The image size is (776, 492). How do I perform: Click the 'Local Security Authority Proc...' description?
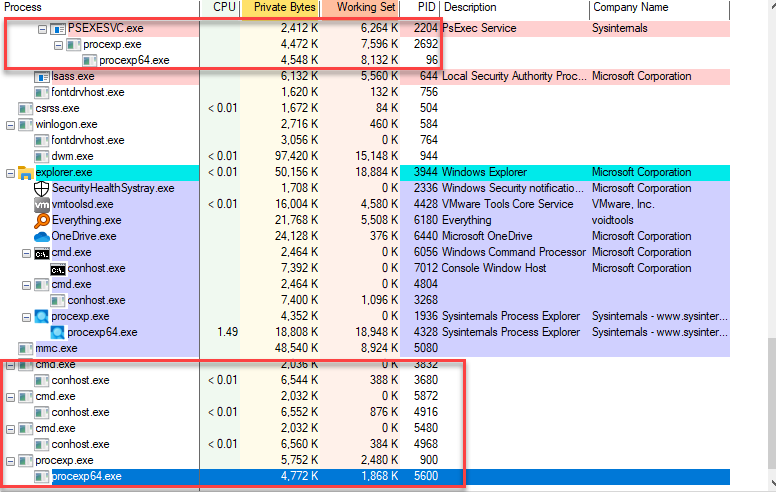[514, 77]
